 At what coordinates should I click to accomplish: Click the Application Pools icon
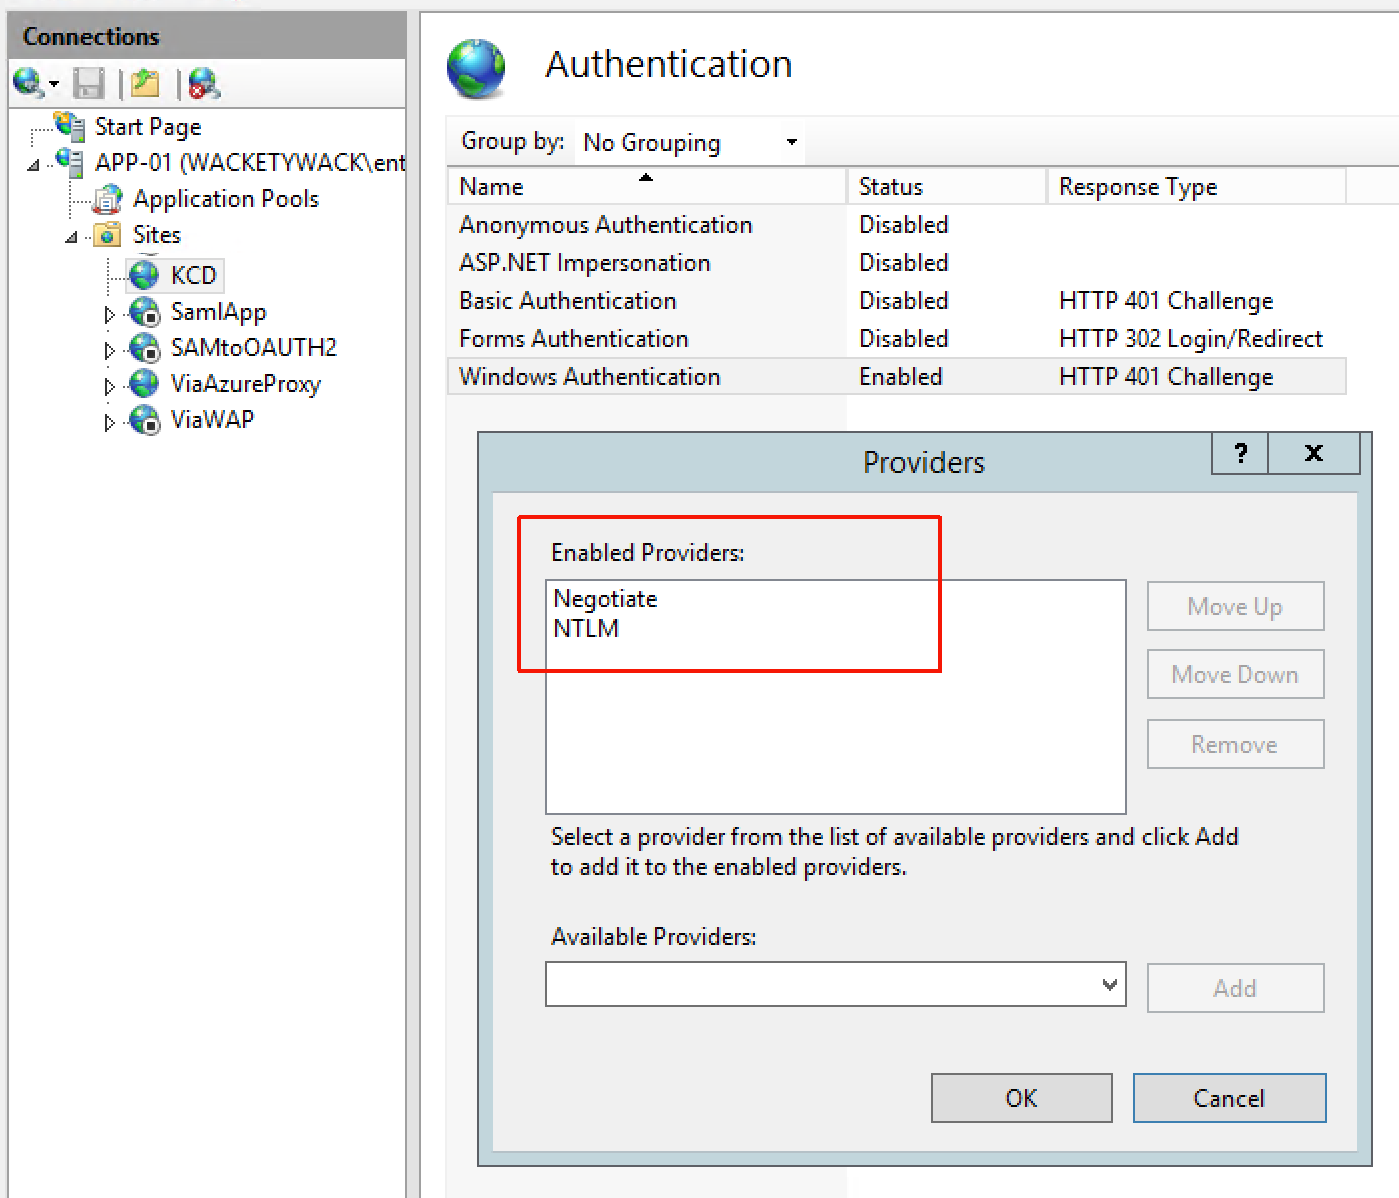click(x=108, y=199)
